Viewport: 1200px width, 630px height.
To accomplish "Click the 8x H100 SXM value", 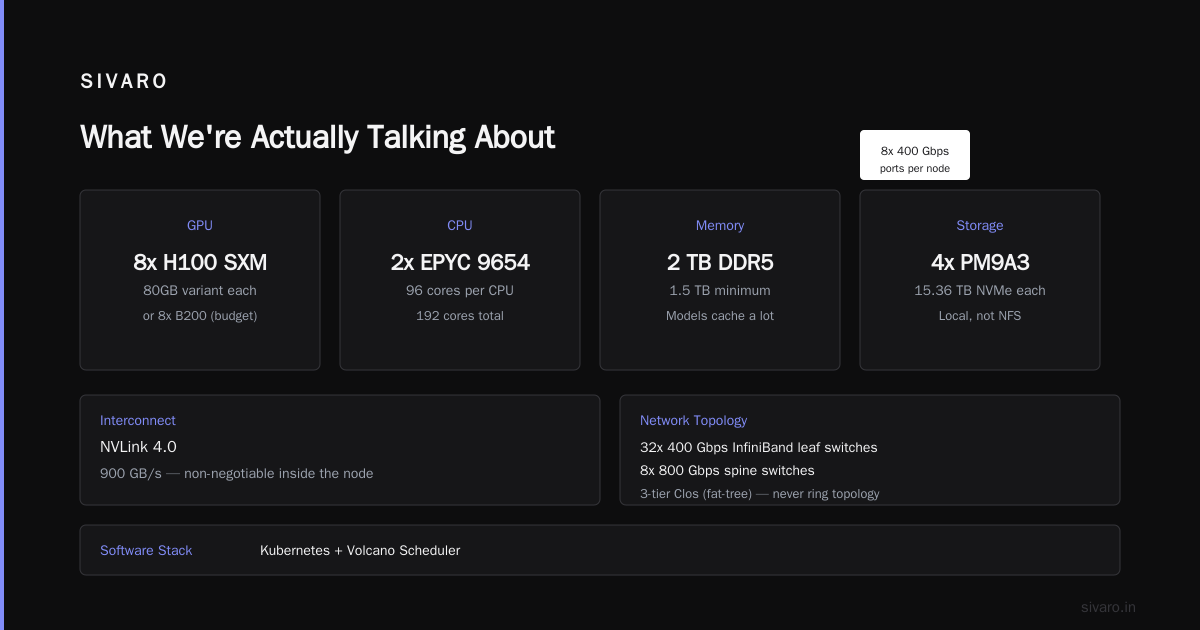I will click(200, 263).
